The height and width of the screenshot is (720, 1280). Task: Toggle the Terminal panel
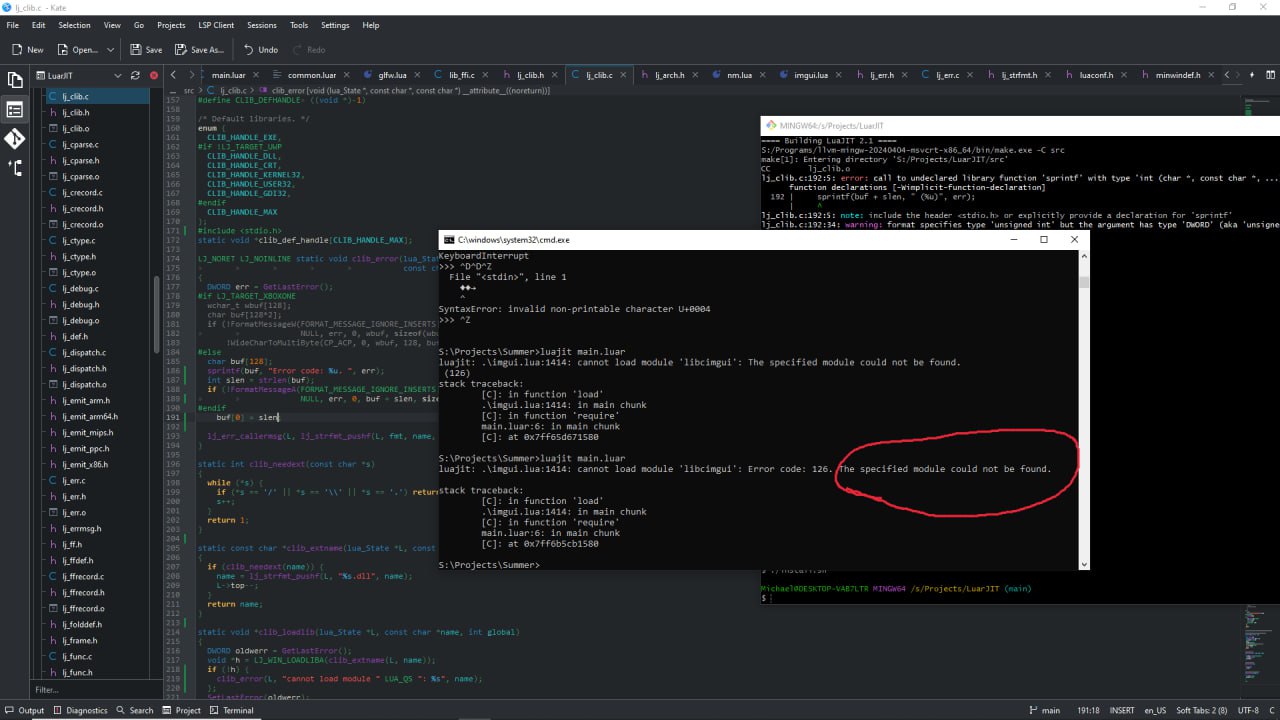(x=231, y=710)
